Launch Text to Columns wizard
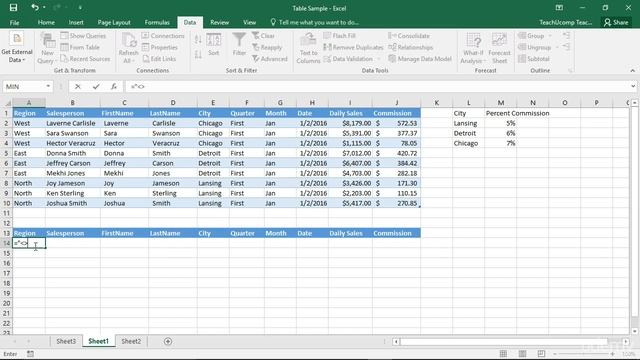Screen dimensions: 640x360 [x=308, y=48]
